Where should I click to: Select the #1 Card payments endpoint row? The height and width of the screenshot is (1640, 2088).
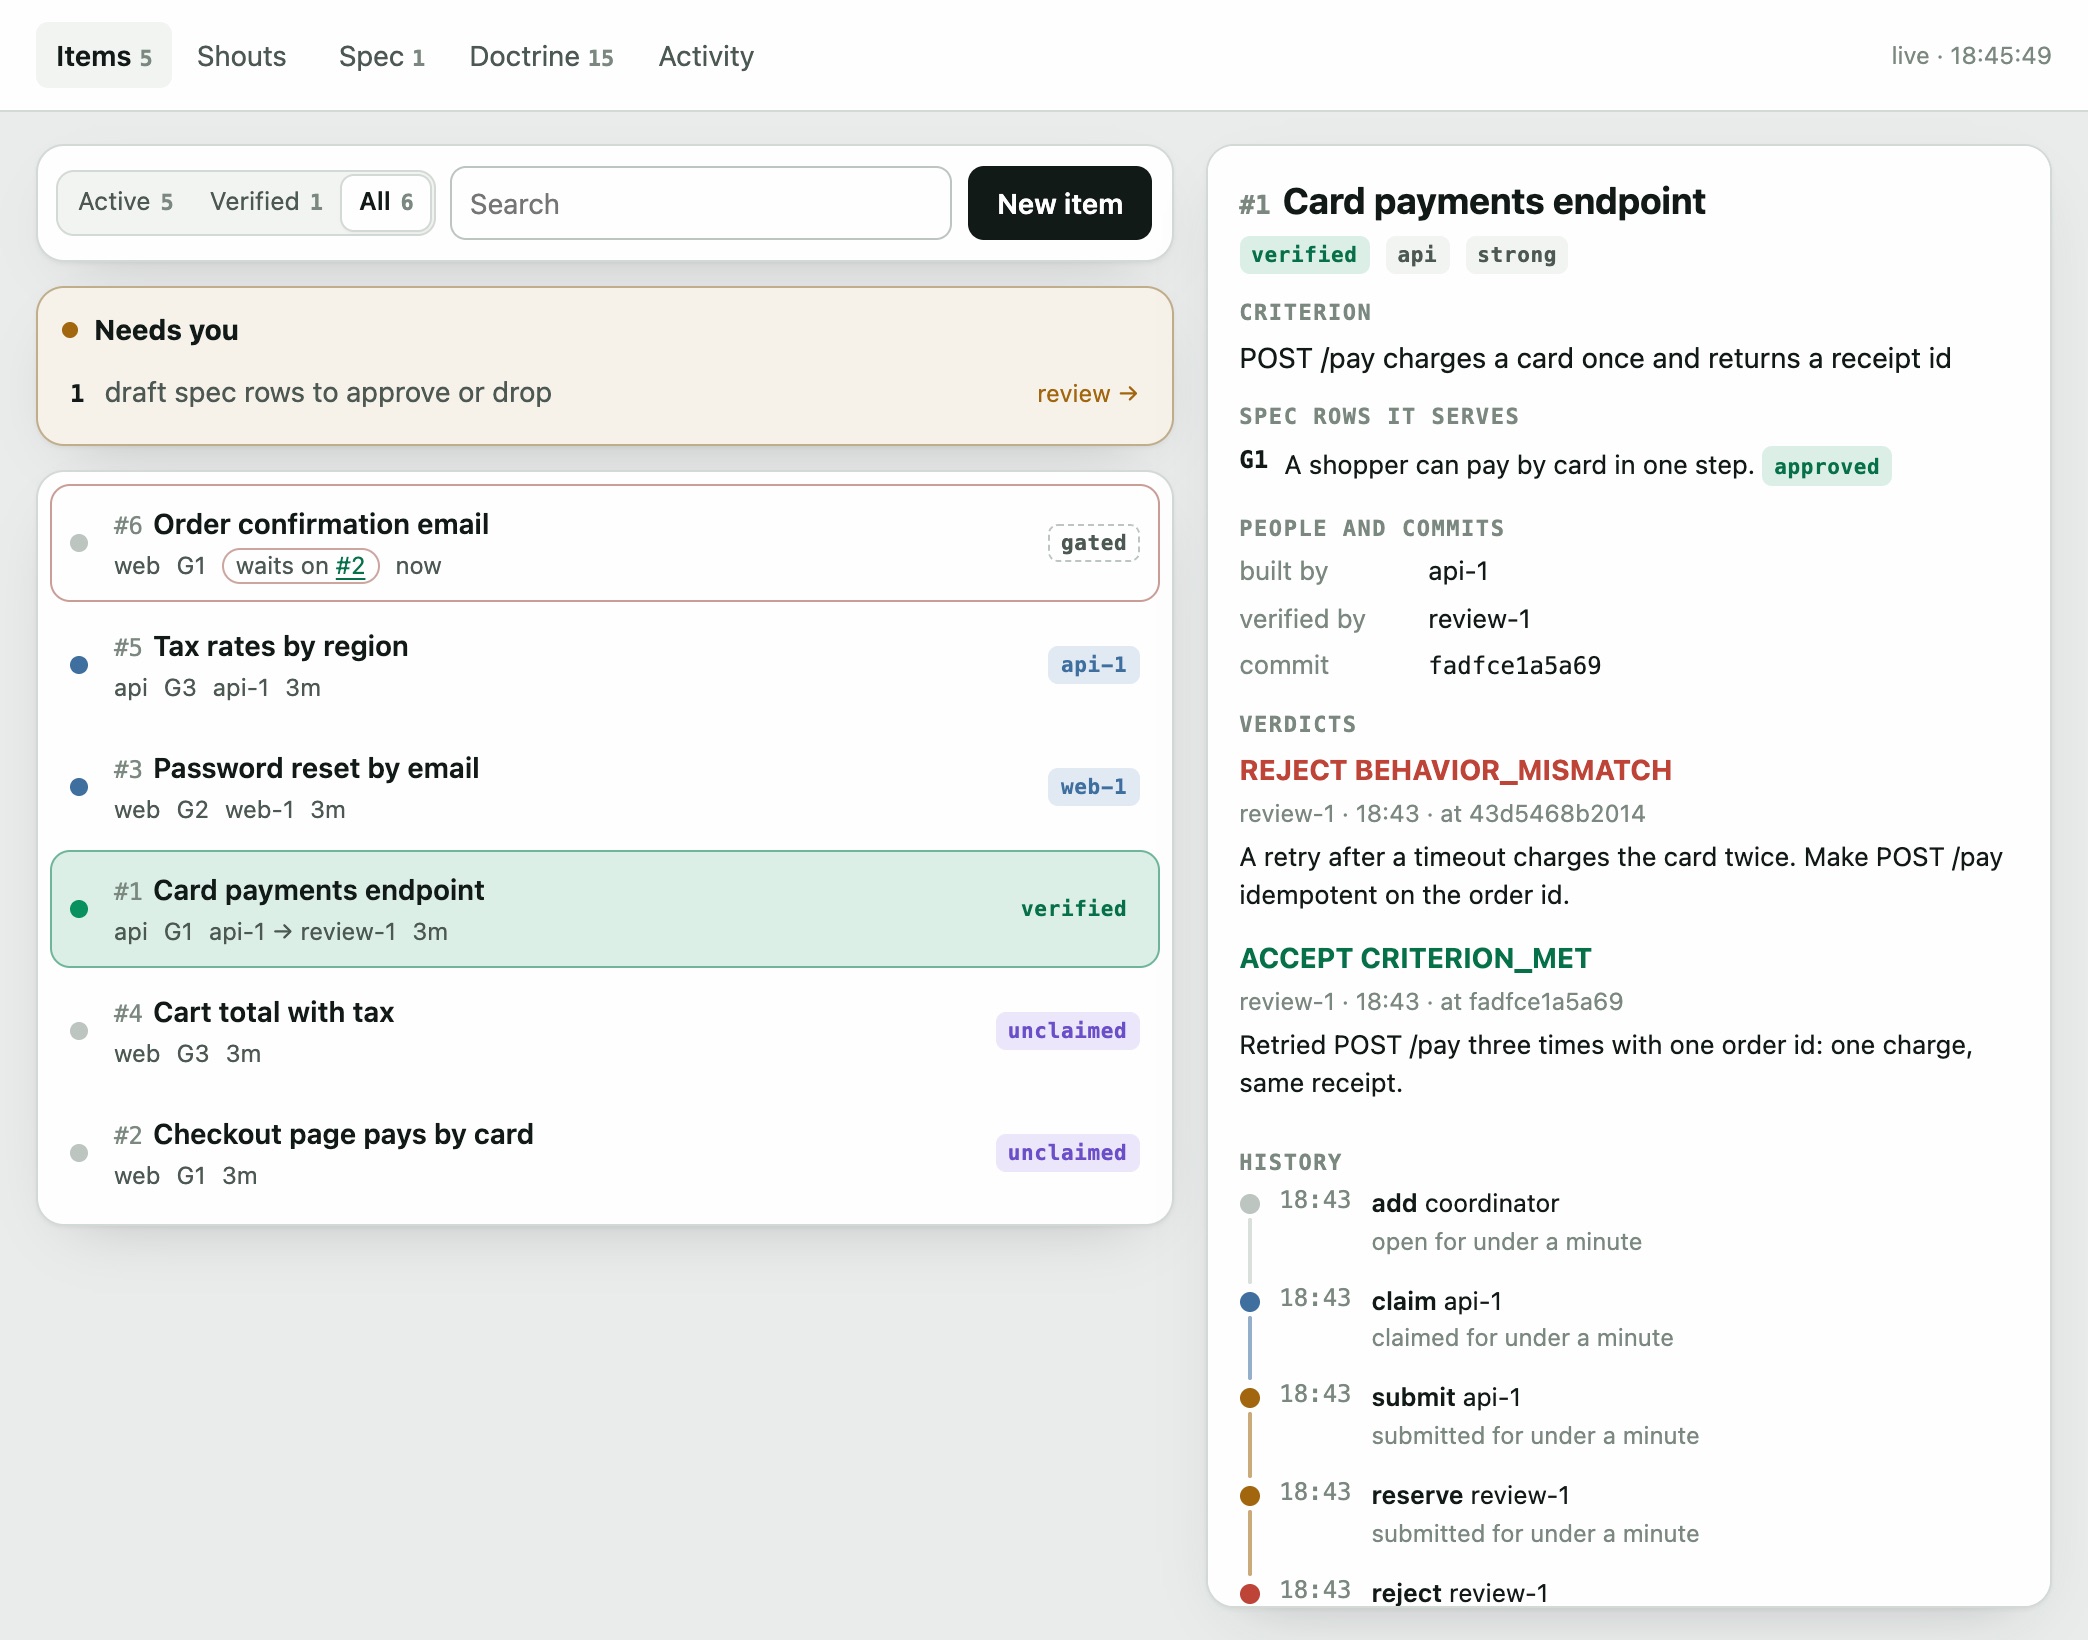tap(605, 909)
